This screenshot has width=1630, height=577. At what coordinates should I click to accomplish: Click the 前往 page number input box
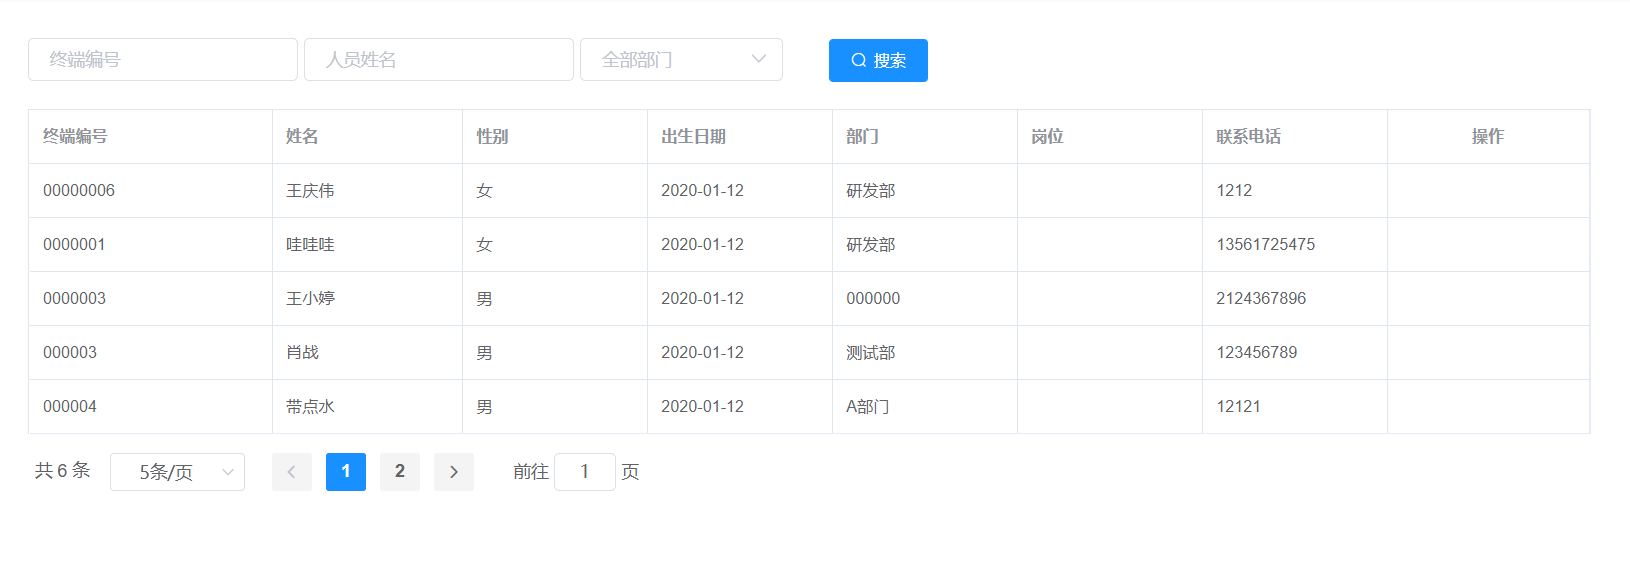[x=585, y=472]
